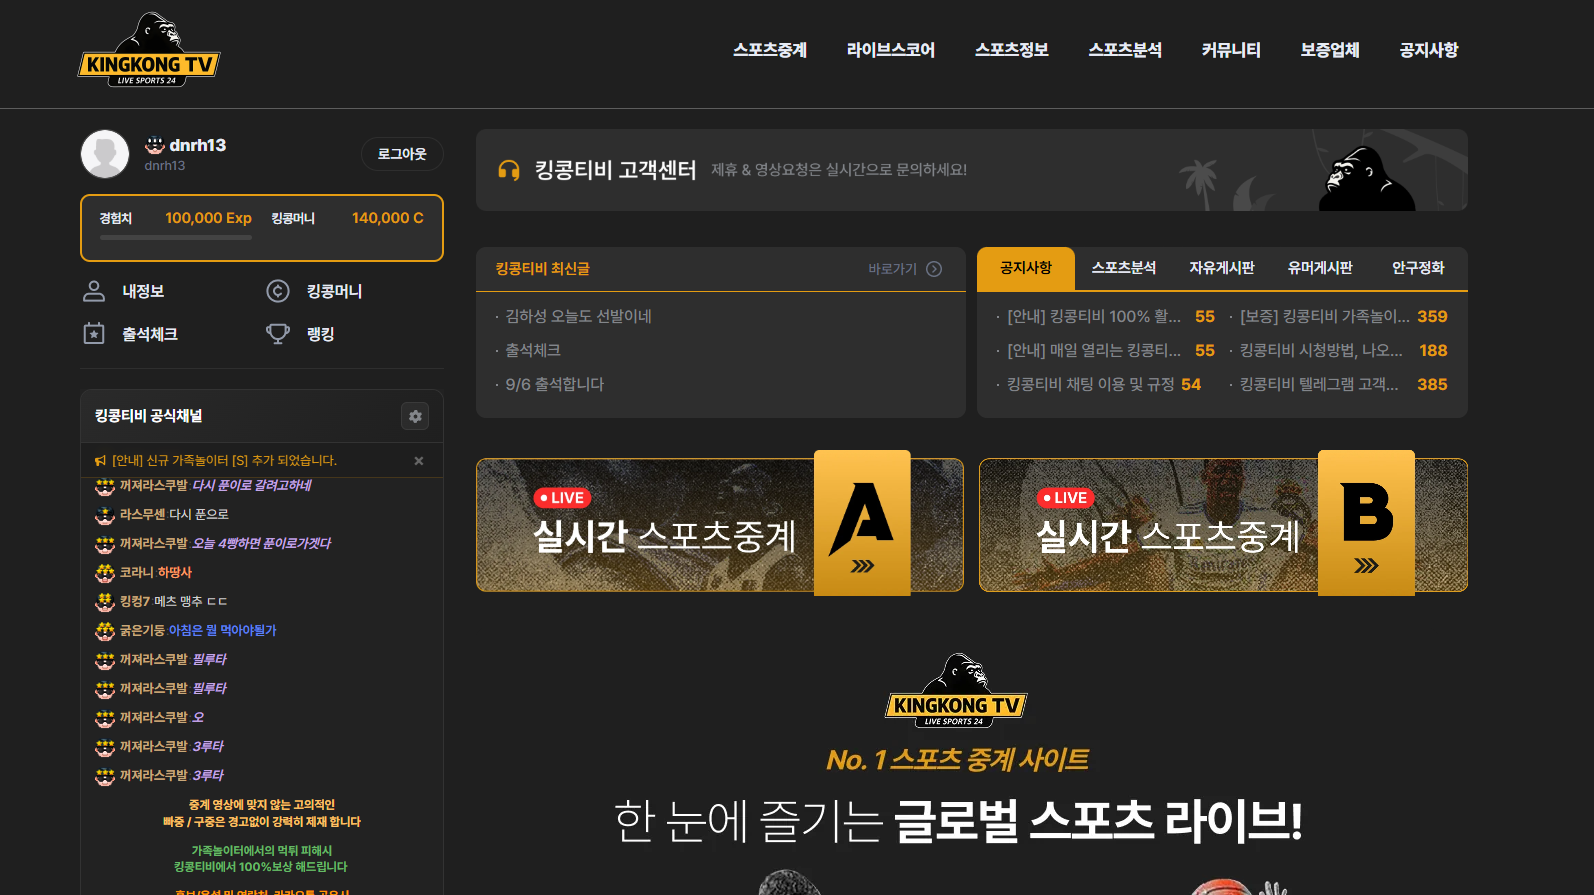Open the post 김하성 오늘도 선발이네
The height and width of the screenshot is (895, 1594).
[x=578, y=316]
